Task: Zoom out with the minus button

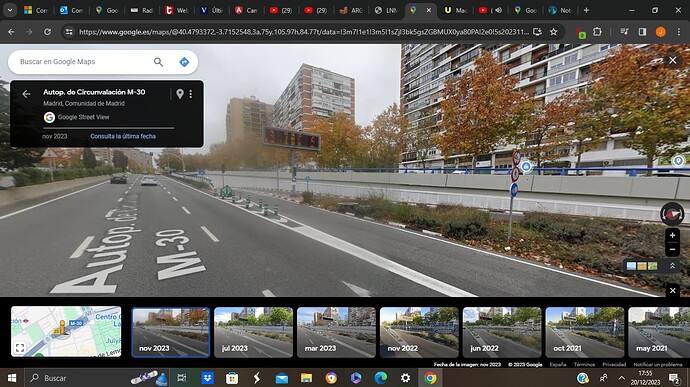Action: (672, 249)
